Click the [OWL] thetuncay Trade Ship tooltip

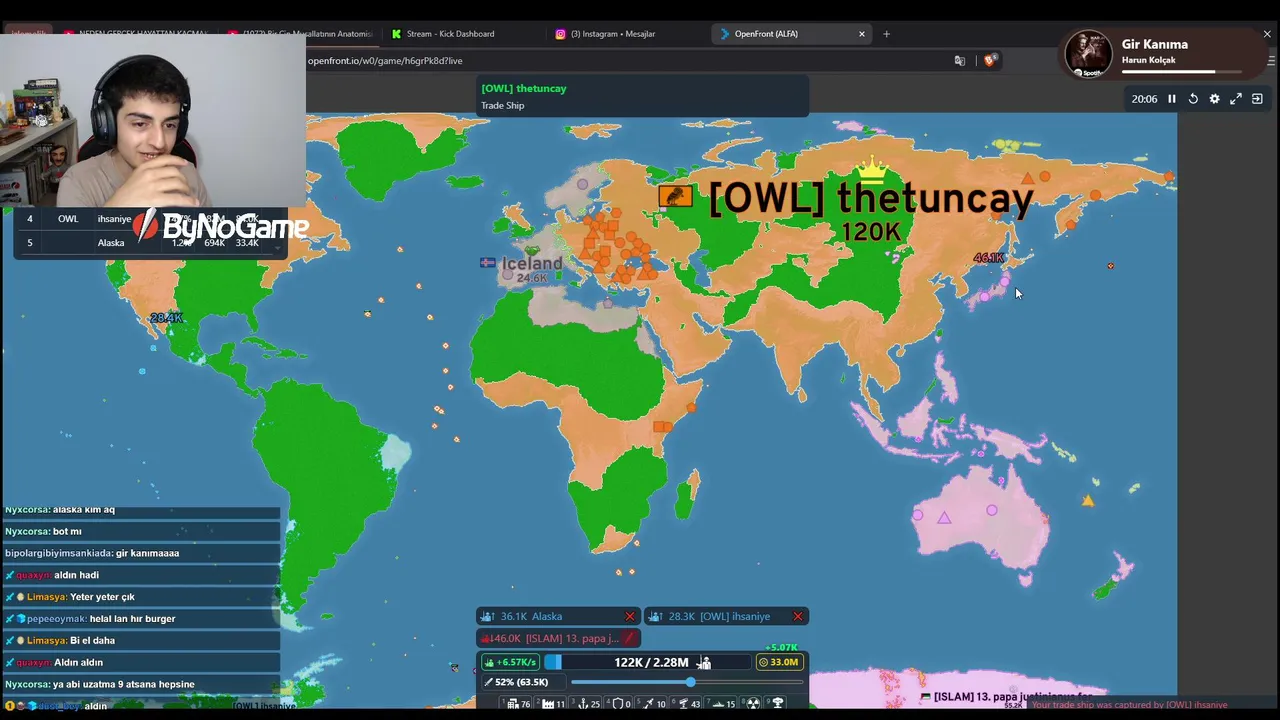point(643,96)
